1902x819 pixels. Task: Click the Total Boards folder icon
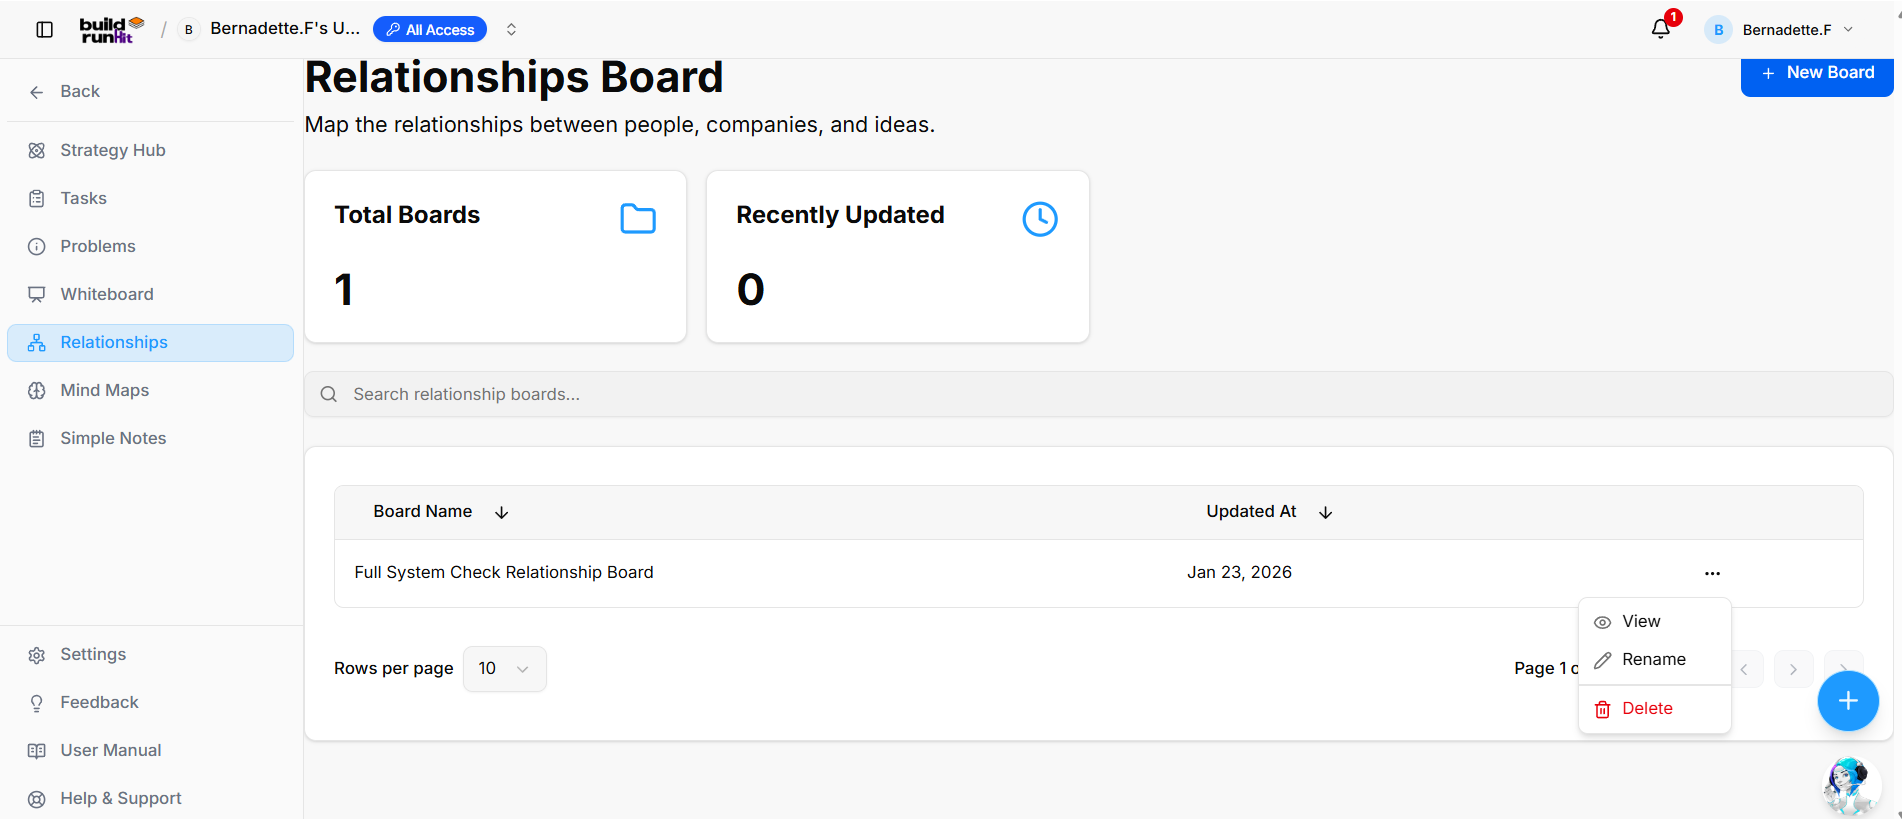[638, 218]
